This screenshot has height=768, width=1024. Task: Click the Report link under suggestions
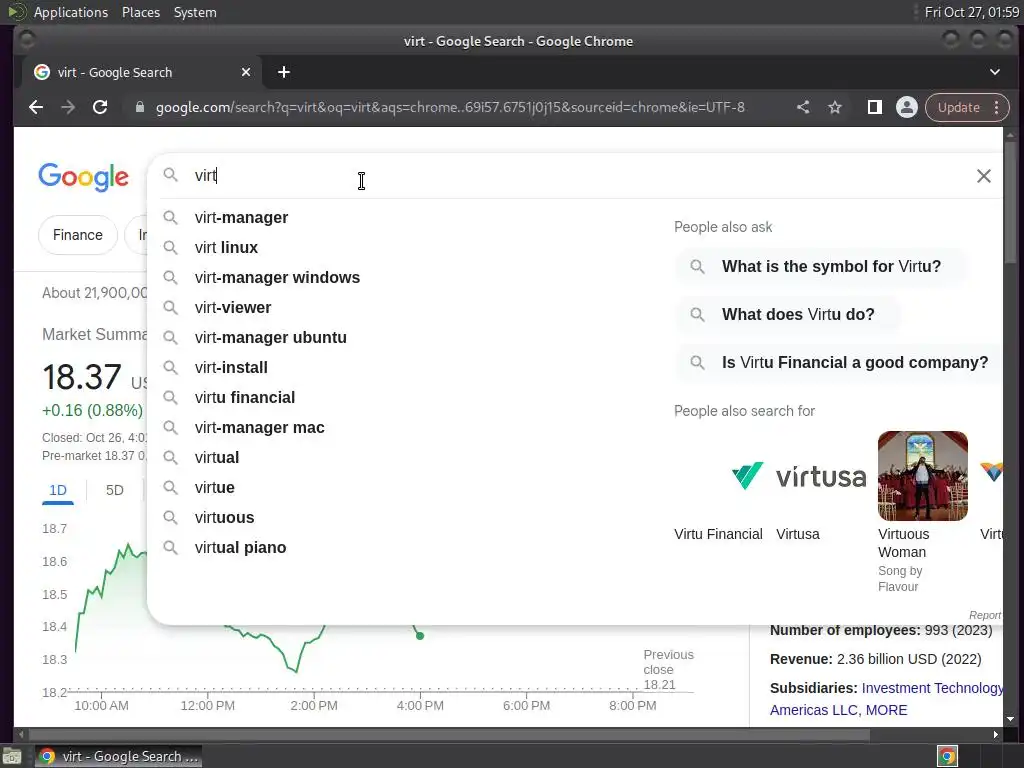[x=985, y=615]
